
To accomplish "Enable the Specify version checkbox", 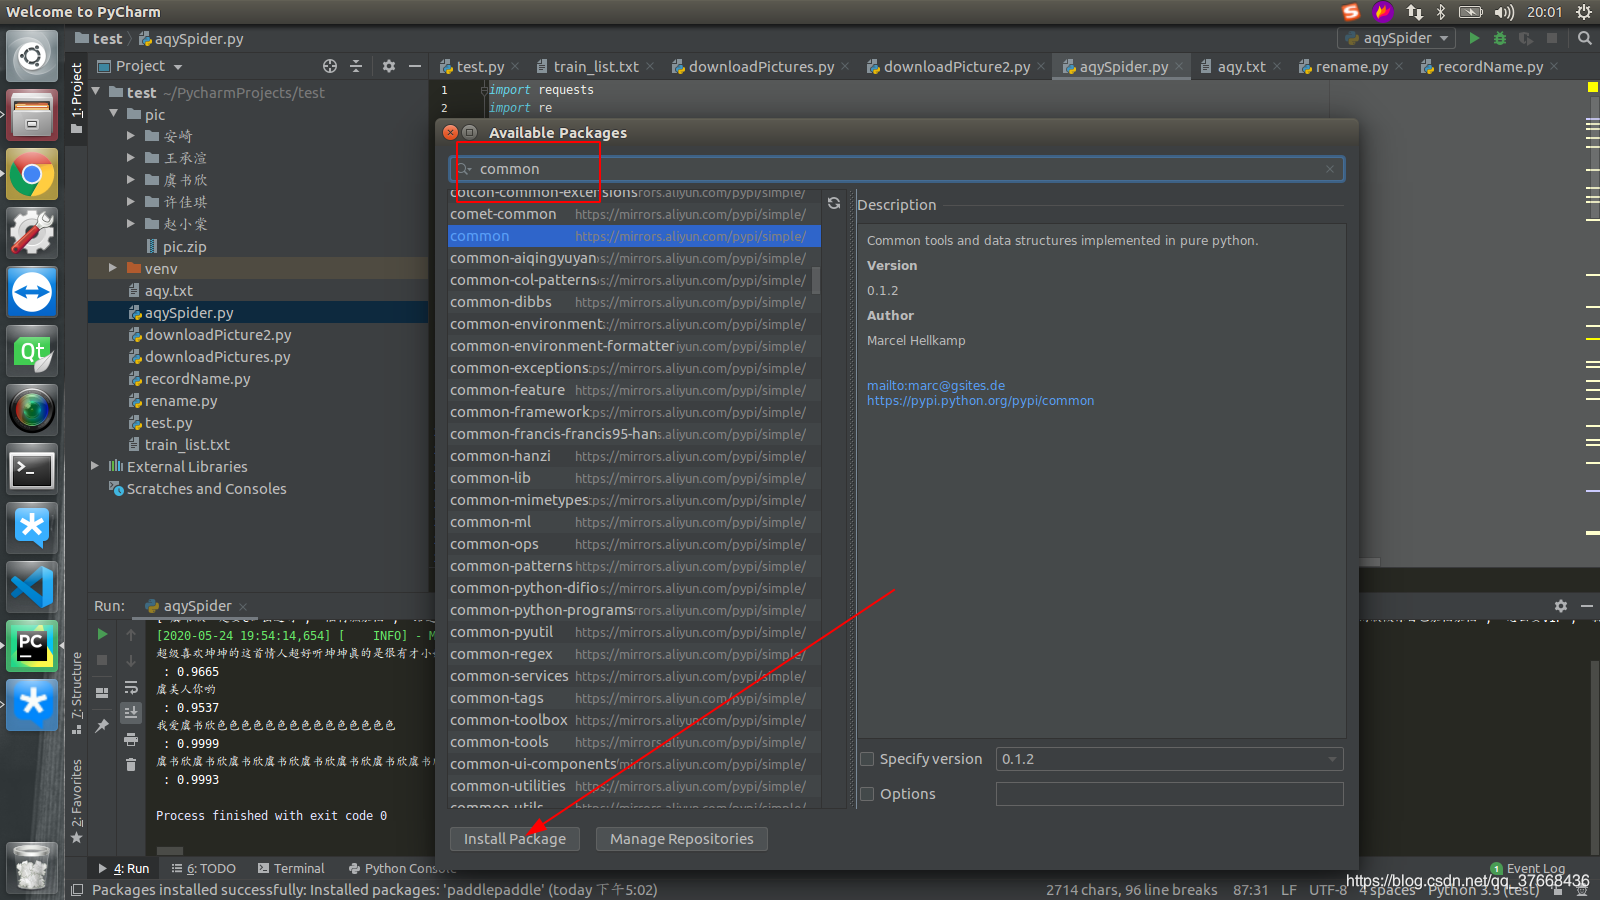I will tap(867, 759).
